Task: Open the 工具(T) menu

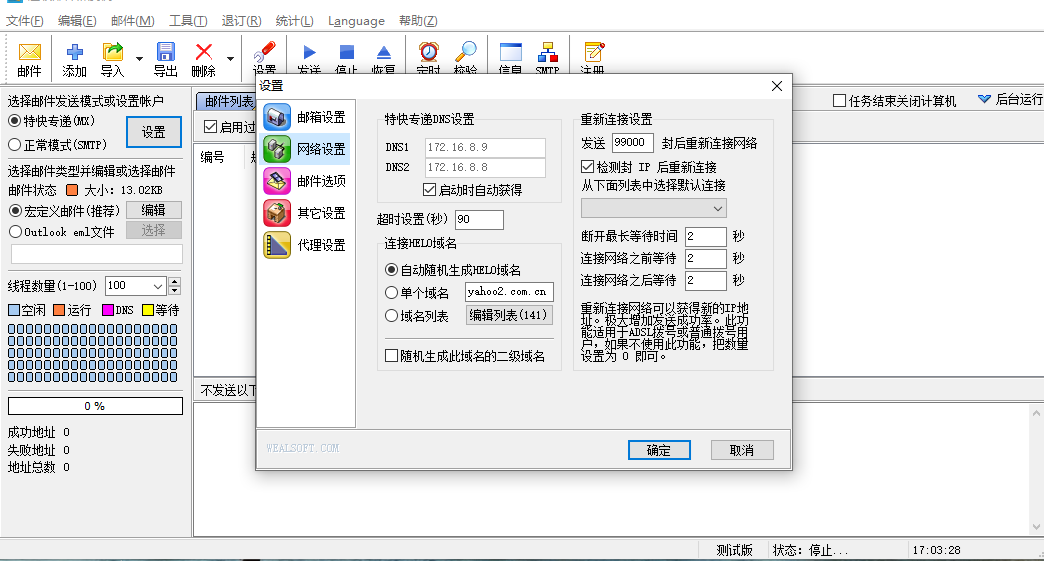Action: click(x=187, y=21)
